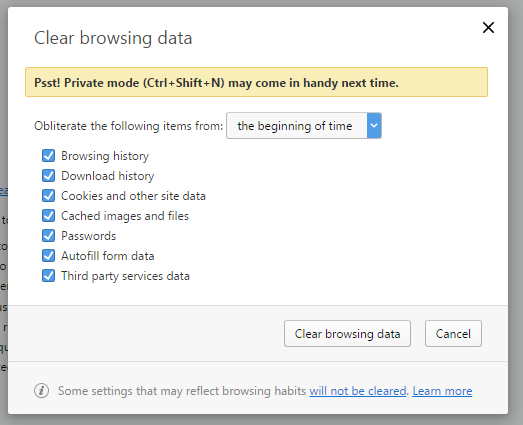Toggle the Cookies and other site data checkbox
Screen dimensions: 523x425
pos(48,195)
